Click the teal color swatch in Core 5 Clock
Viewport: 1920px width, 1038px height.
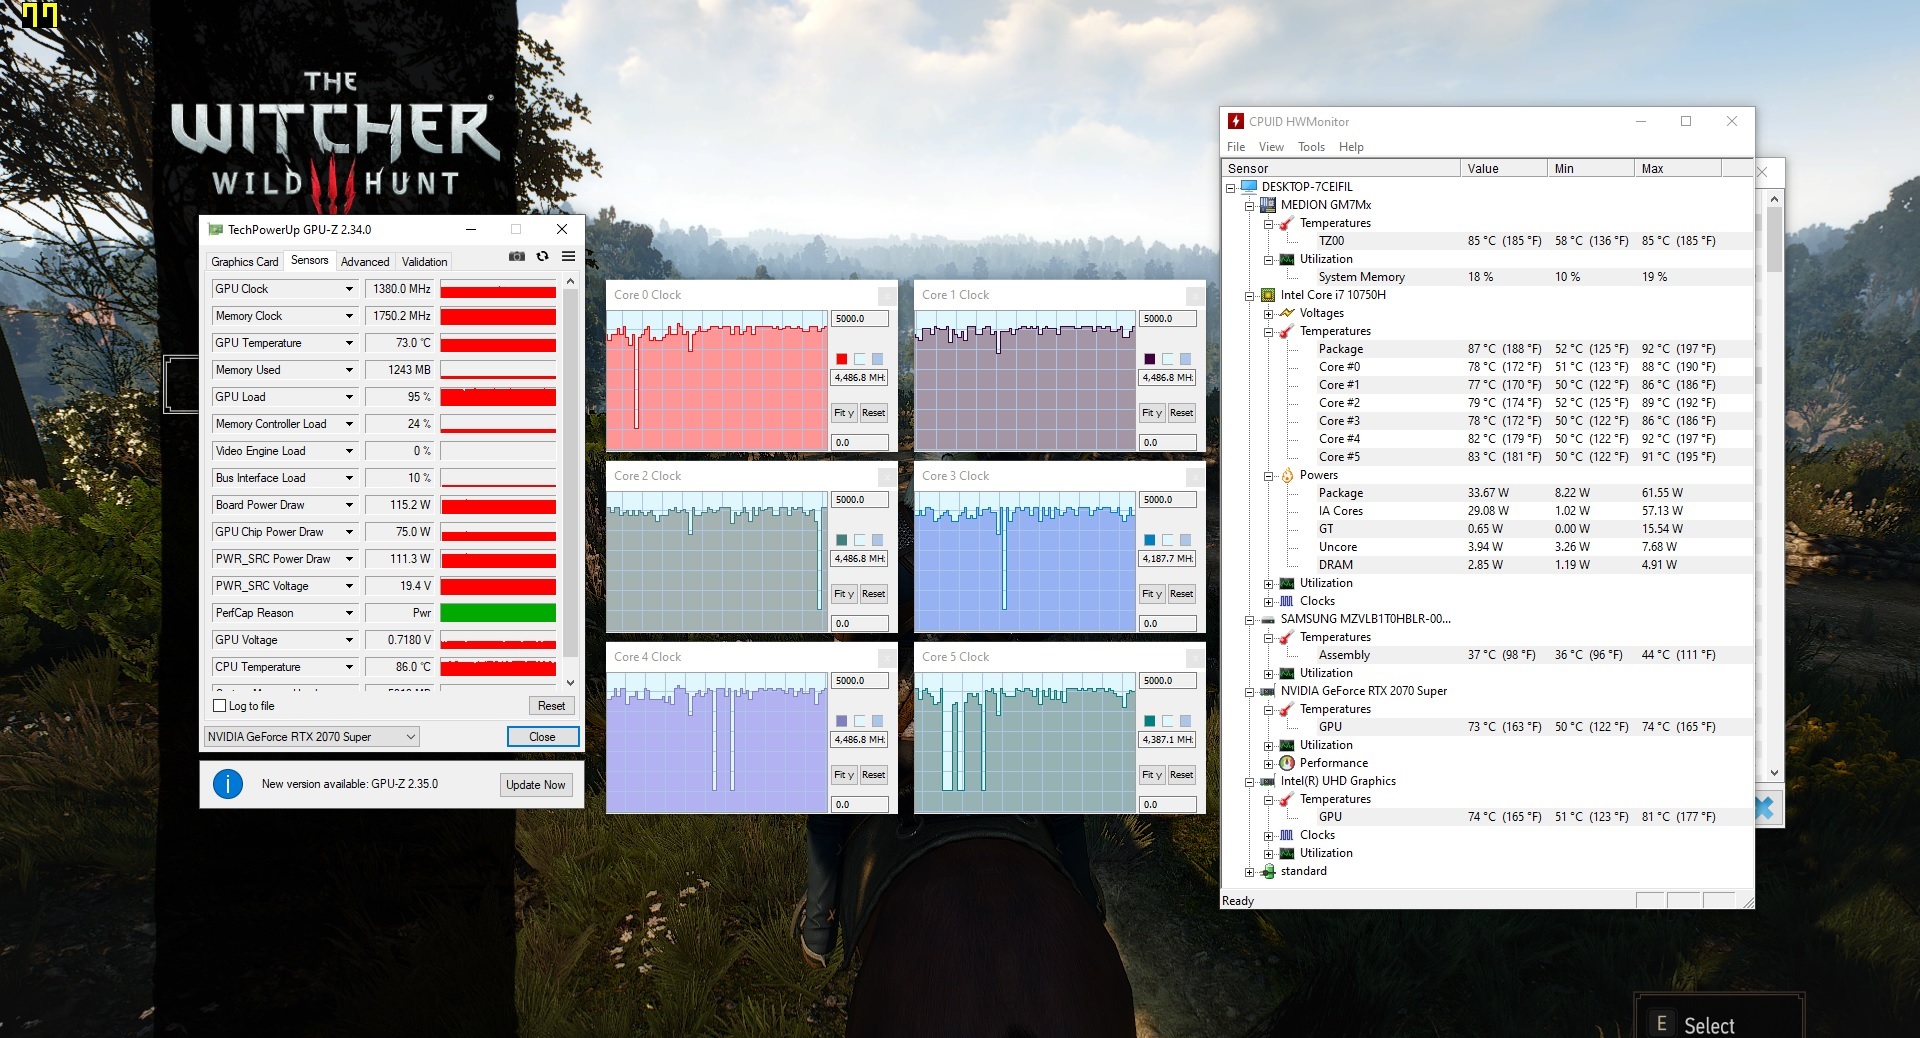[1150, 721]
